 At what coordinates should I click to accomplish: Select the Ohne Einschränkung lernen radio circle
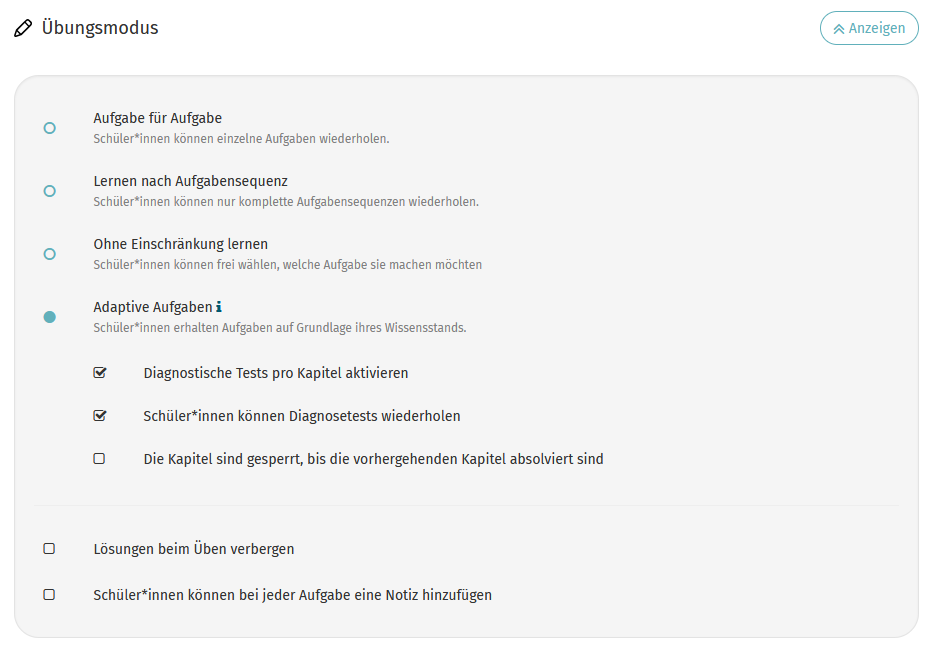pos(49,254)
